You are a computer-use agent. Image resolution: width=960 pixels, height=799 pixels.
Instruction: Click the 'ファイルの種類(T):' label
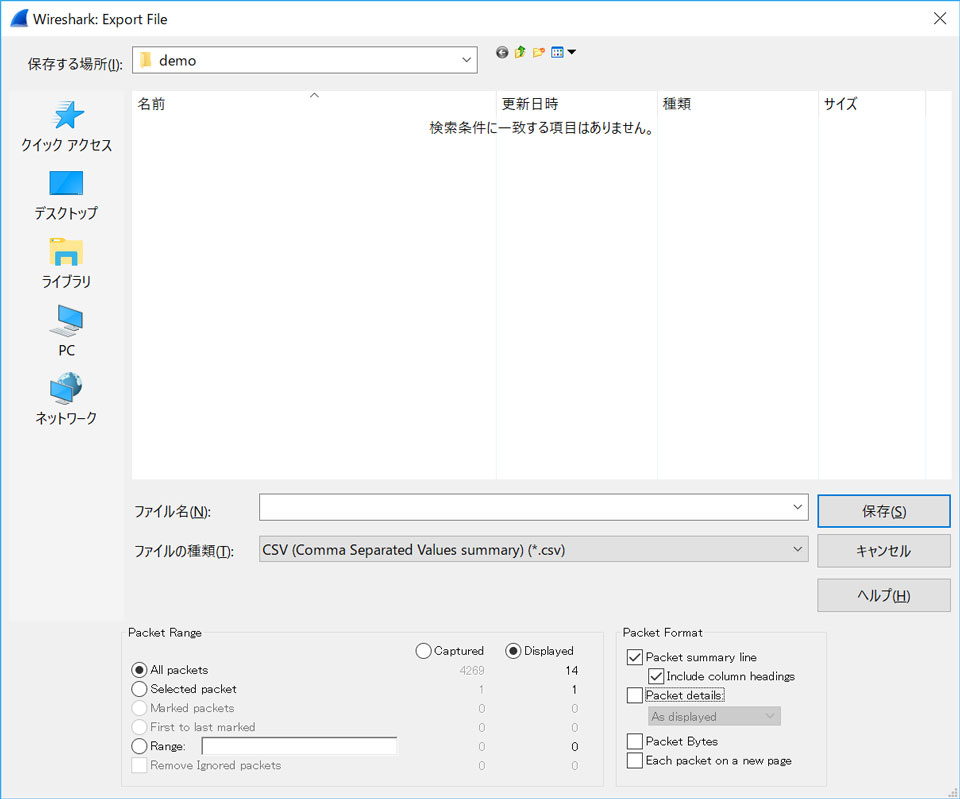pos(184,551)
